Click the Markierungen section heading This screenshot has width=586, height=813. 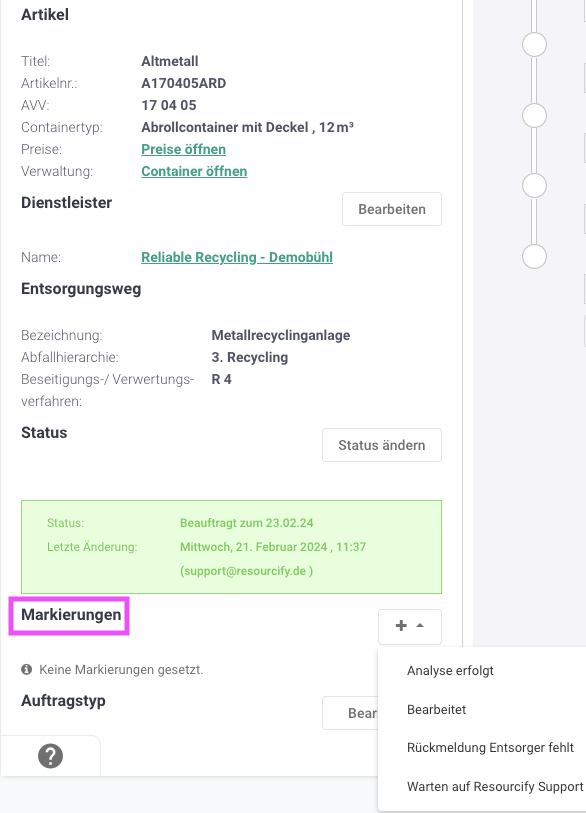[x=71, y=614]
